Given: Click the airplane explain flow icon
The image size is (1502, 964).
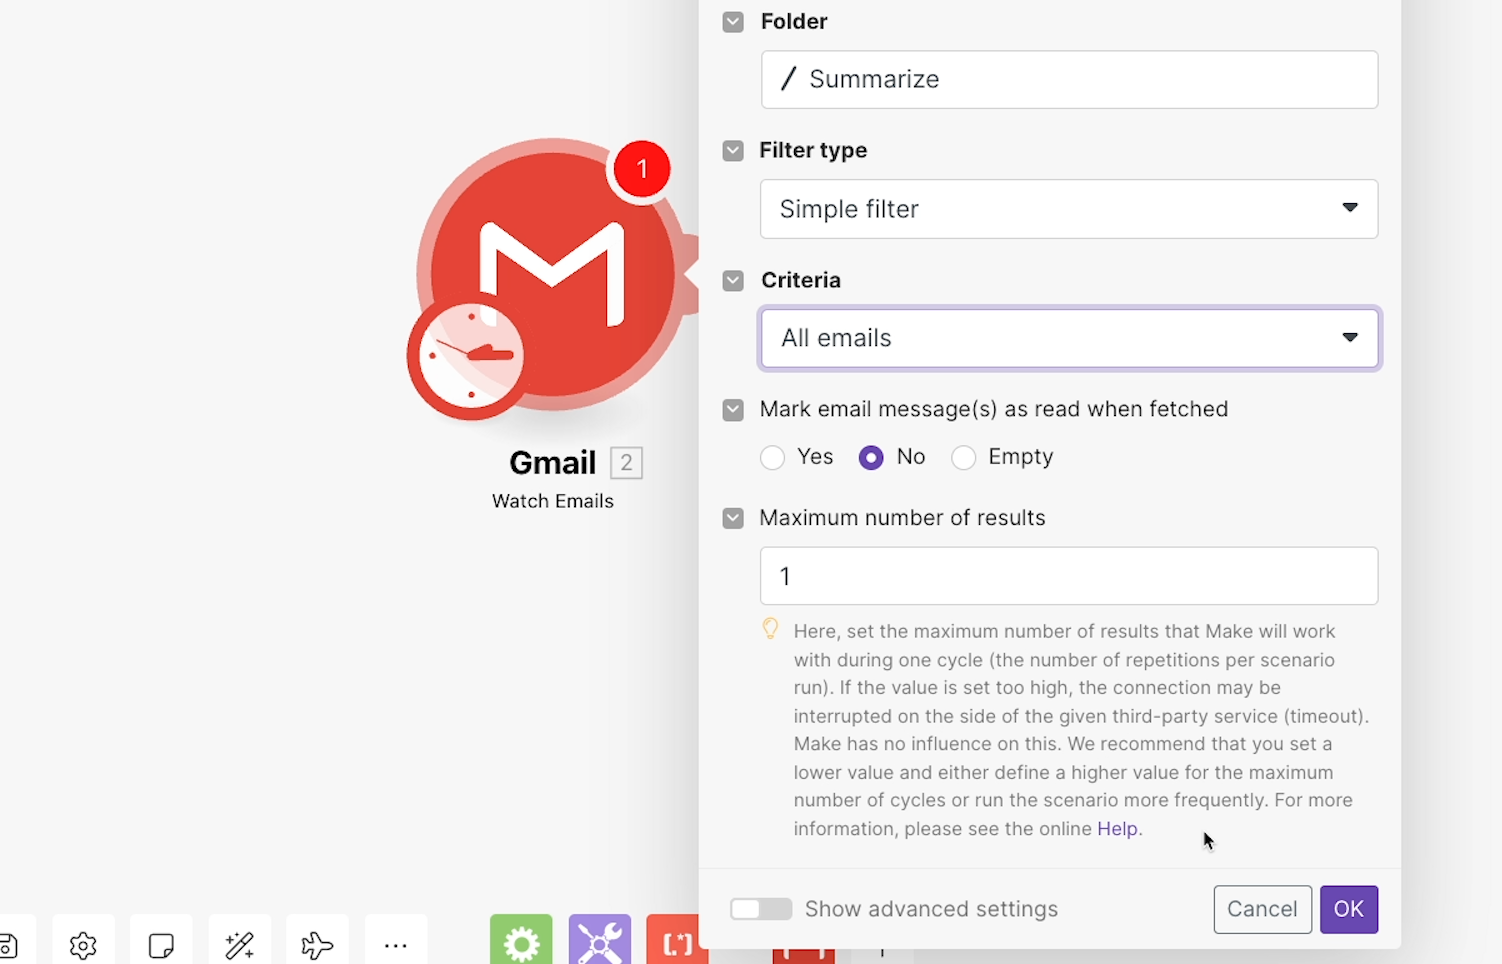Looking at the screenshot, I should tap(317, 944).
